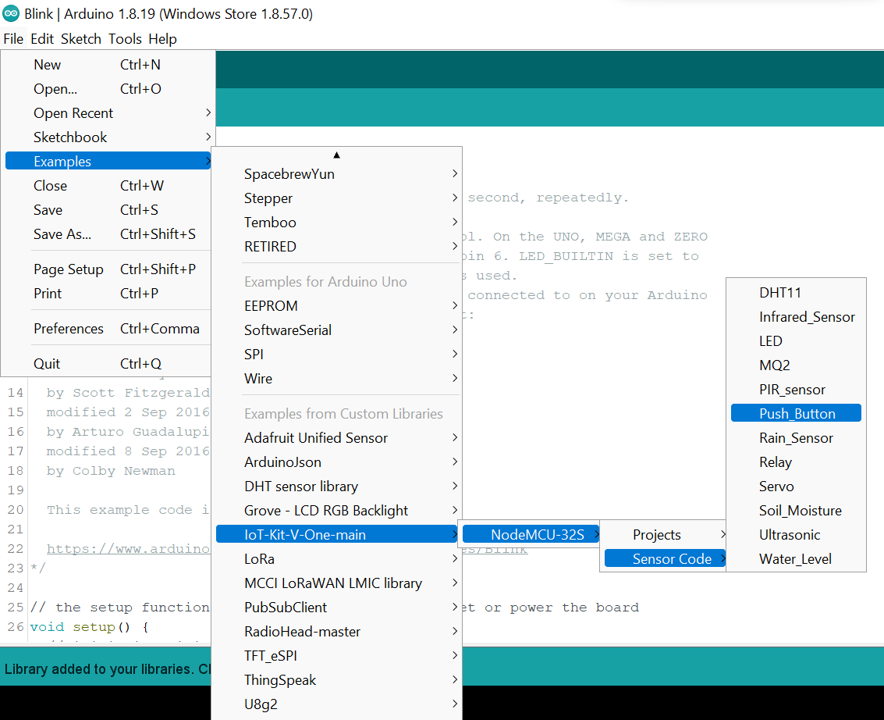Image resolution: width=884 pixels, height=720 pixels.
Task: Select the NodeMCU-32S submenu entry
Action: click(531, 535)
